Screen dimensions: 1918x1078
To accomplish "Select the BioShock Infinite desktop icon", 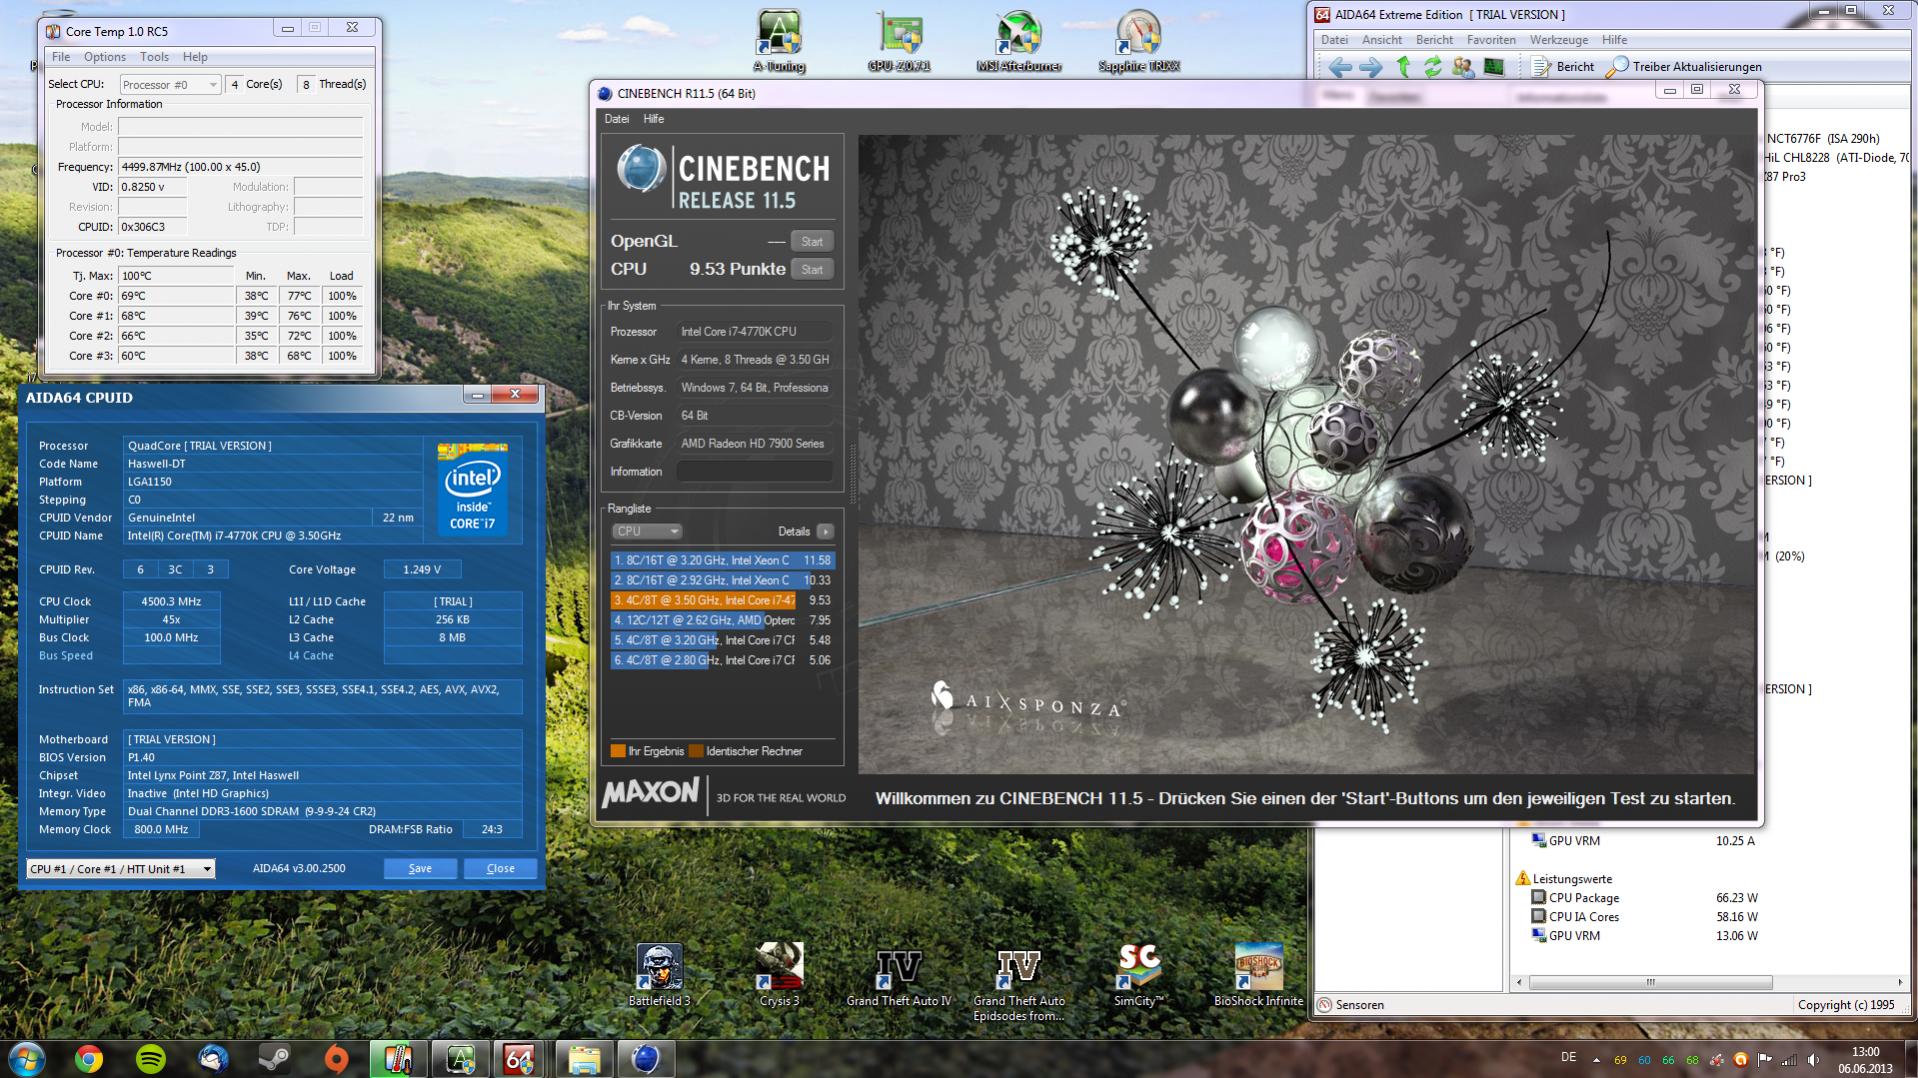I will point(1258,975).
